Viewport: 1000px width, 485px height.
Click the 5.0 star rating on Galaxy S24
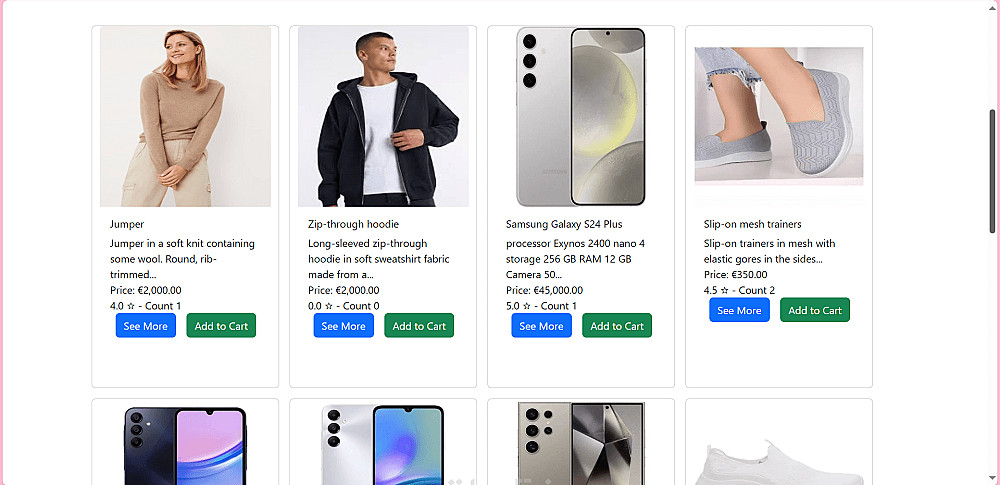pos(541,306)
